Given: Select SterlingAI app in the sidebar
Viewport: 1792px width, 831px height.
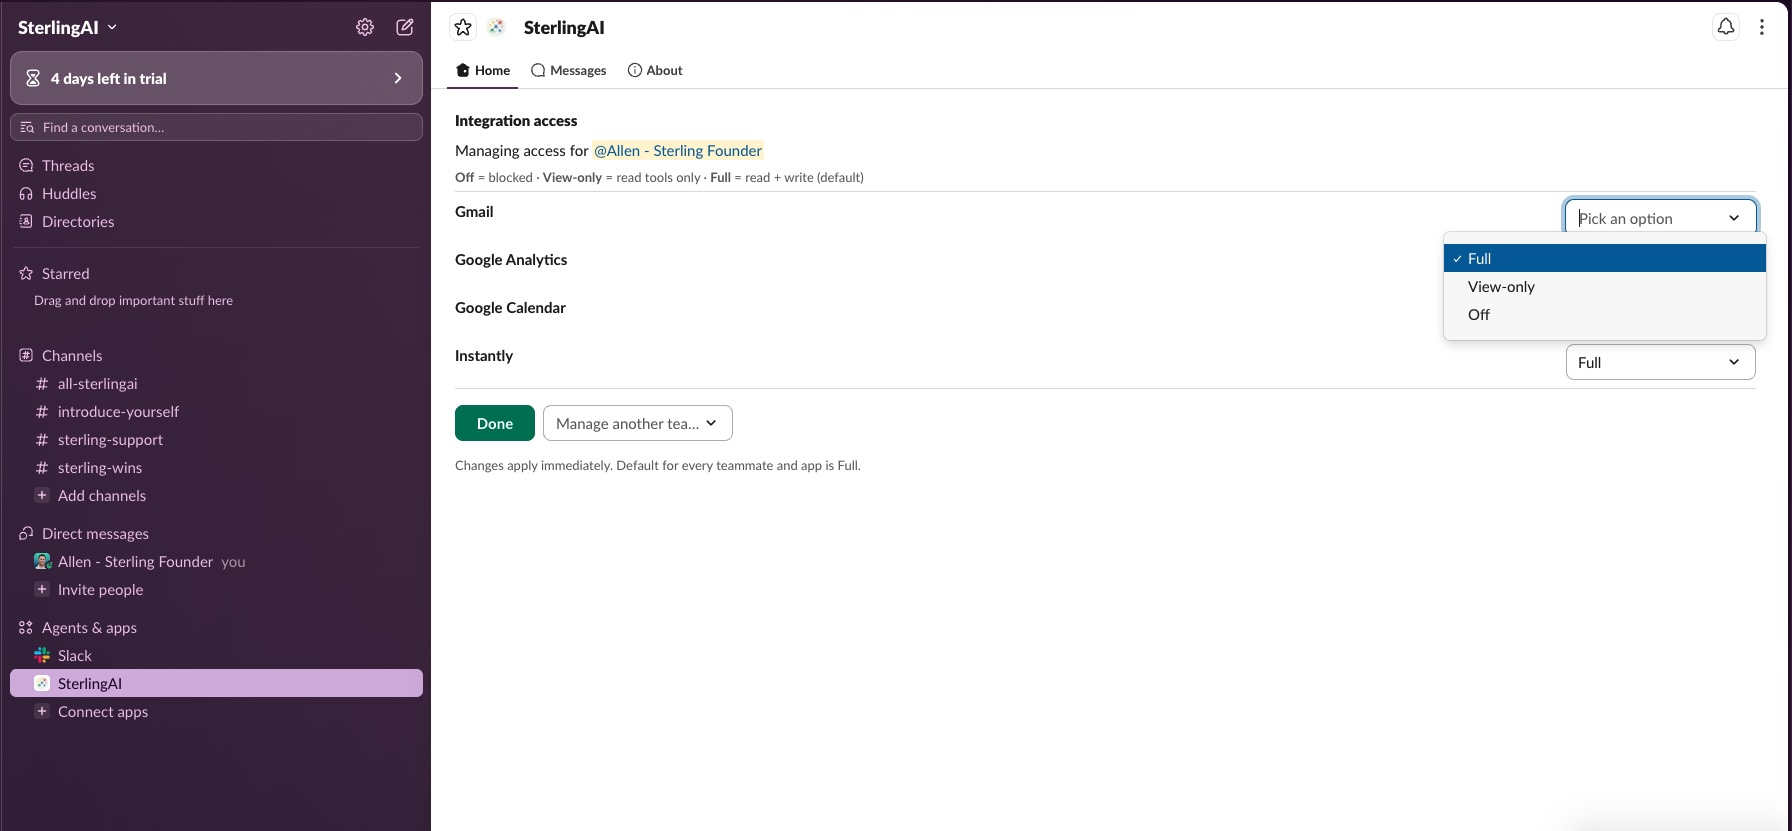Looking at the screenshot, I should (x=216, y=684).
